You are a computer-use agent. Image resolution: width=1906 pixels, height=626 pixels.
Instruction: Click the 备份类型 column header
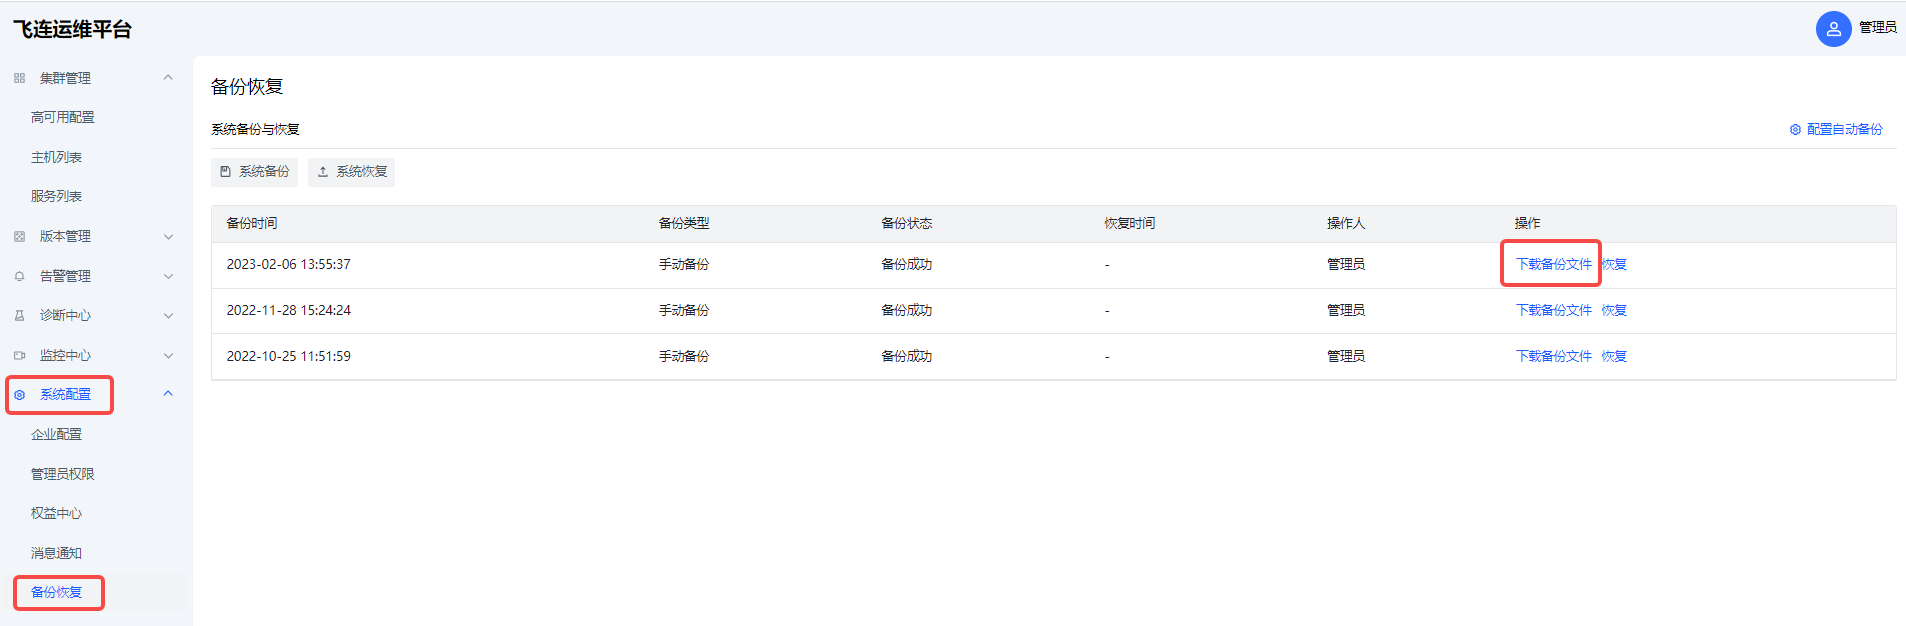point(684,224)
